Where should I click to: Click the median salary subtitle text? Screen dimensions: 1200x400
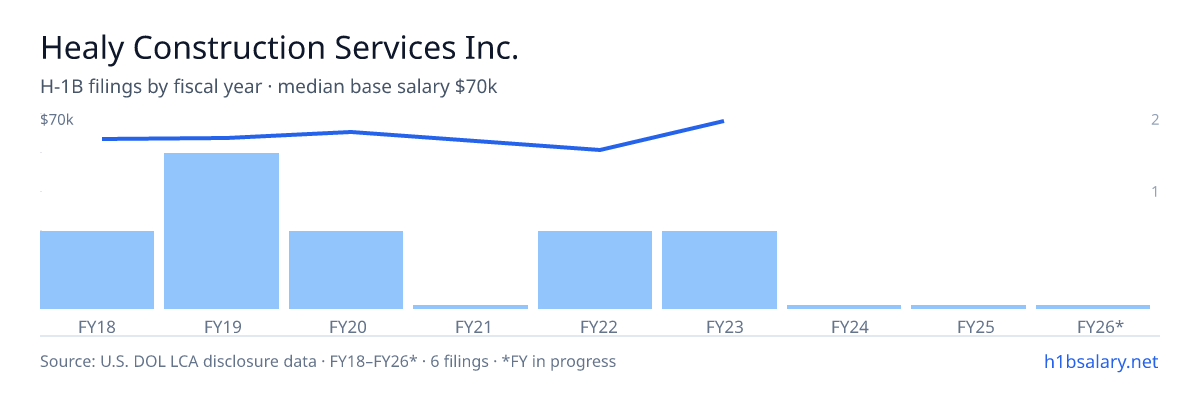tap(269, 87)
